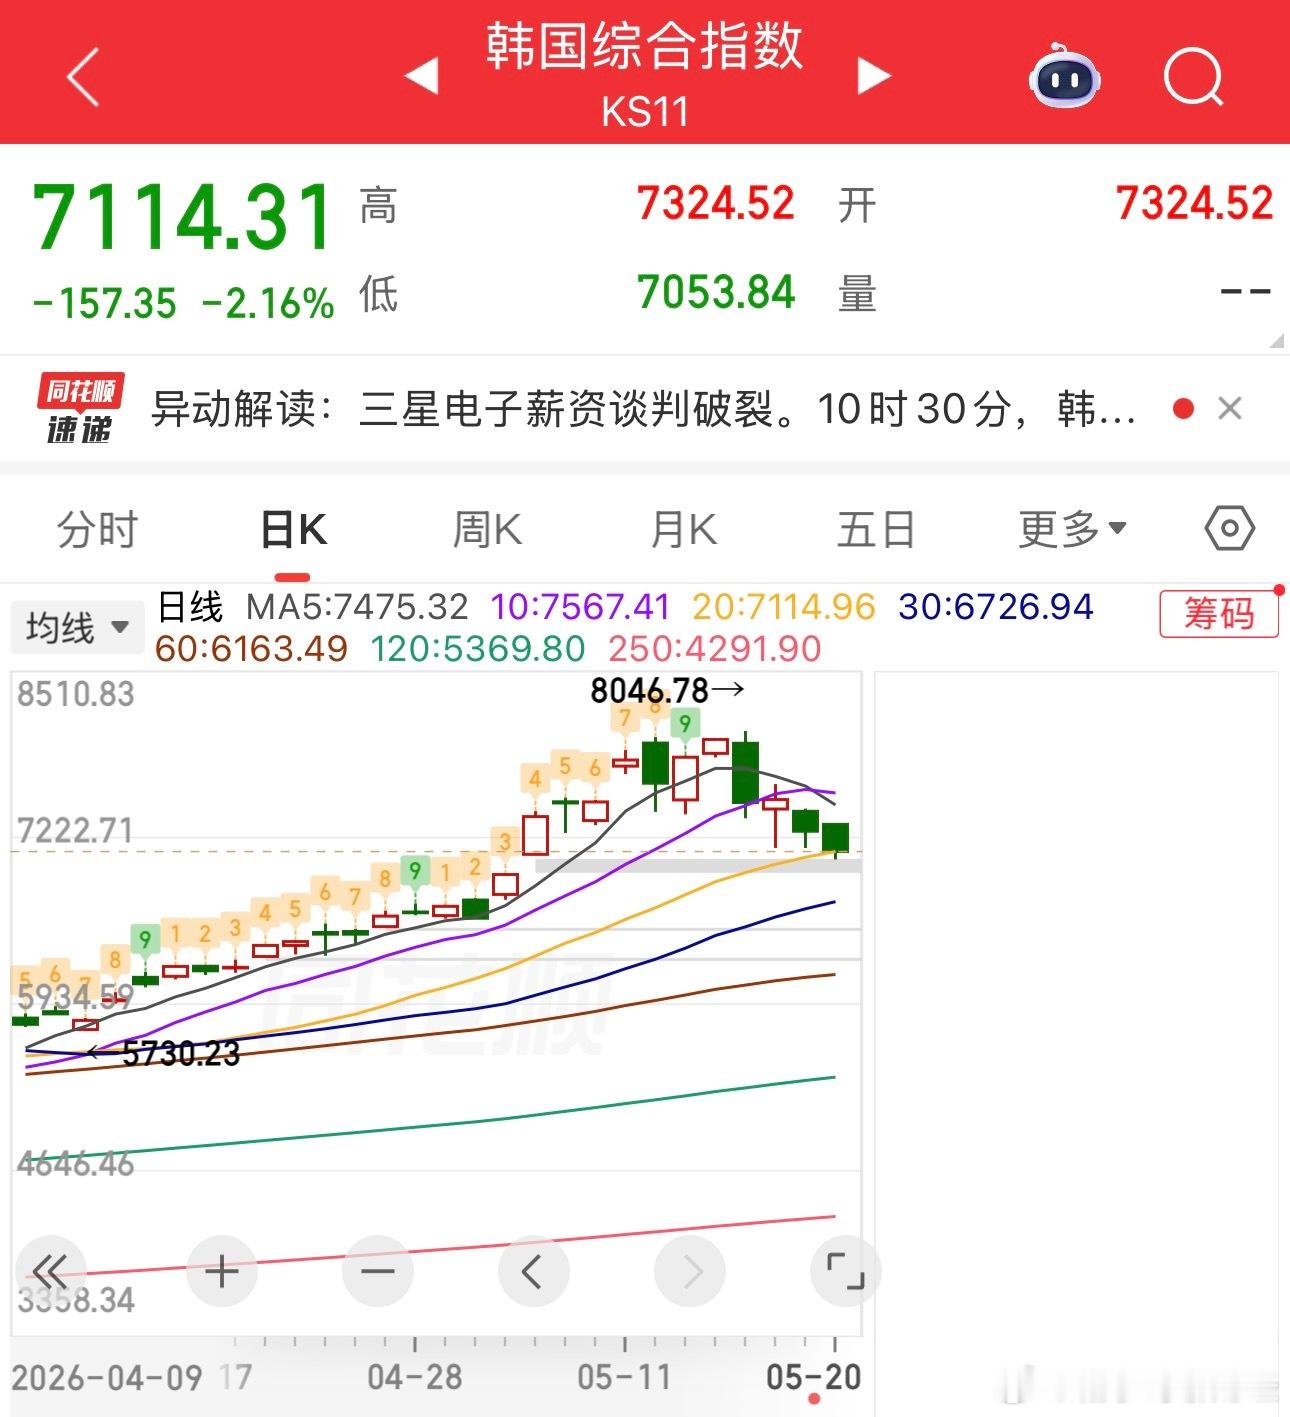This screenshot has height=1417, width=1290.
Task: Tap the MA5:7475.32 value
Action: [x=357, y=607]
